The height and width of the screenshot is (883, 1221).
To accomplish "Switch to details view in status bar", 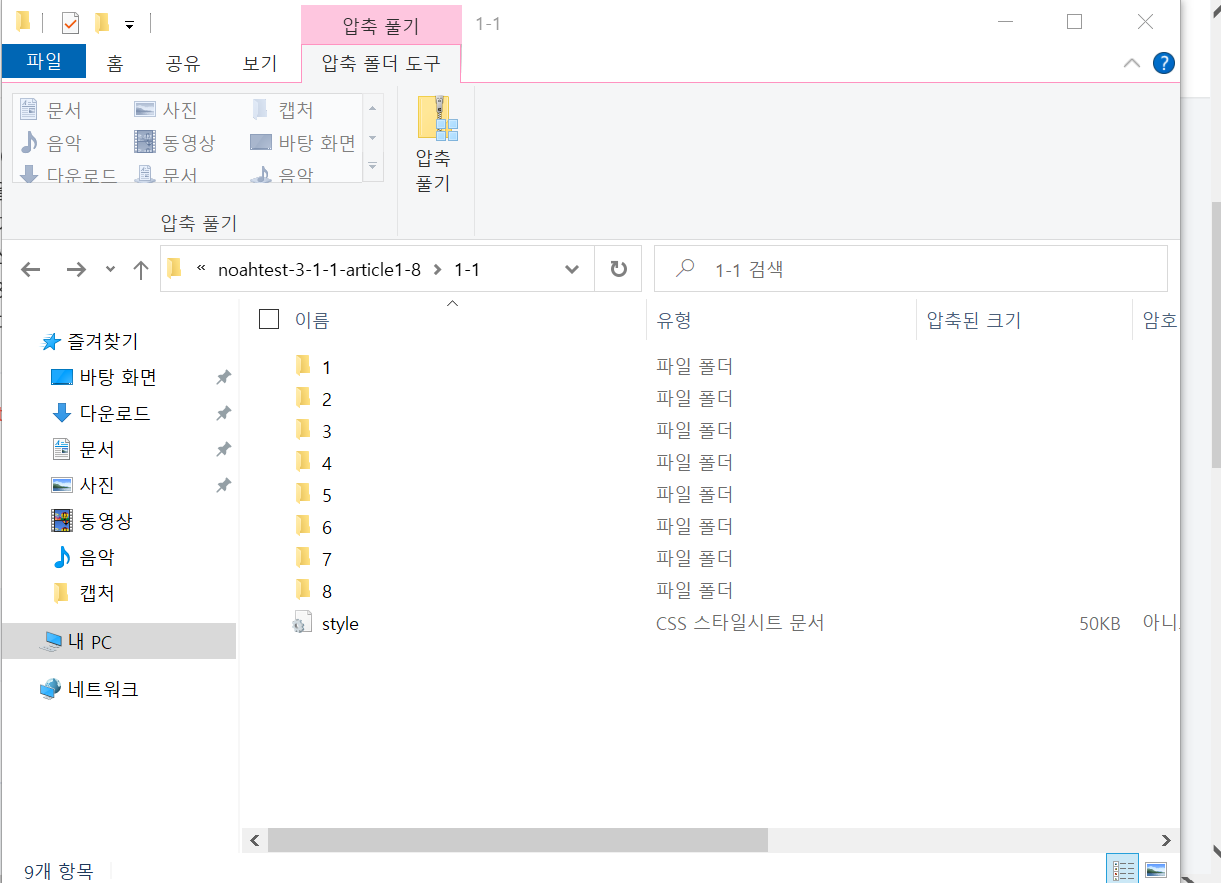I will click(x=1122, y=868).
